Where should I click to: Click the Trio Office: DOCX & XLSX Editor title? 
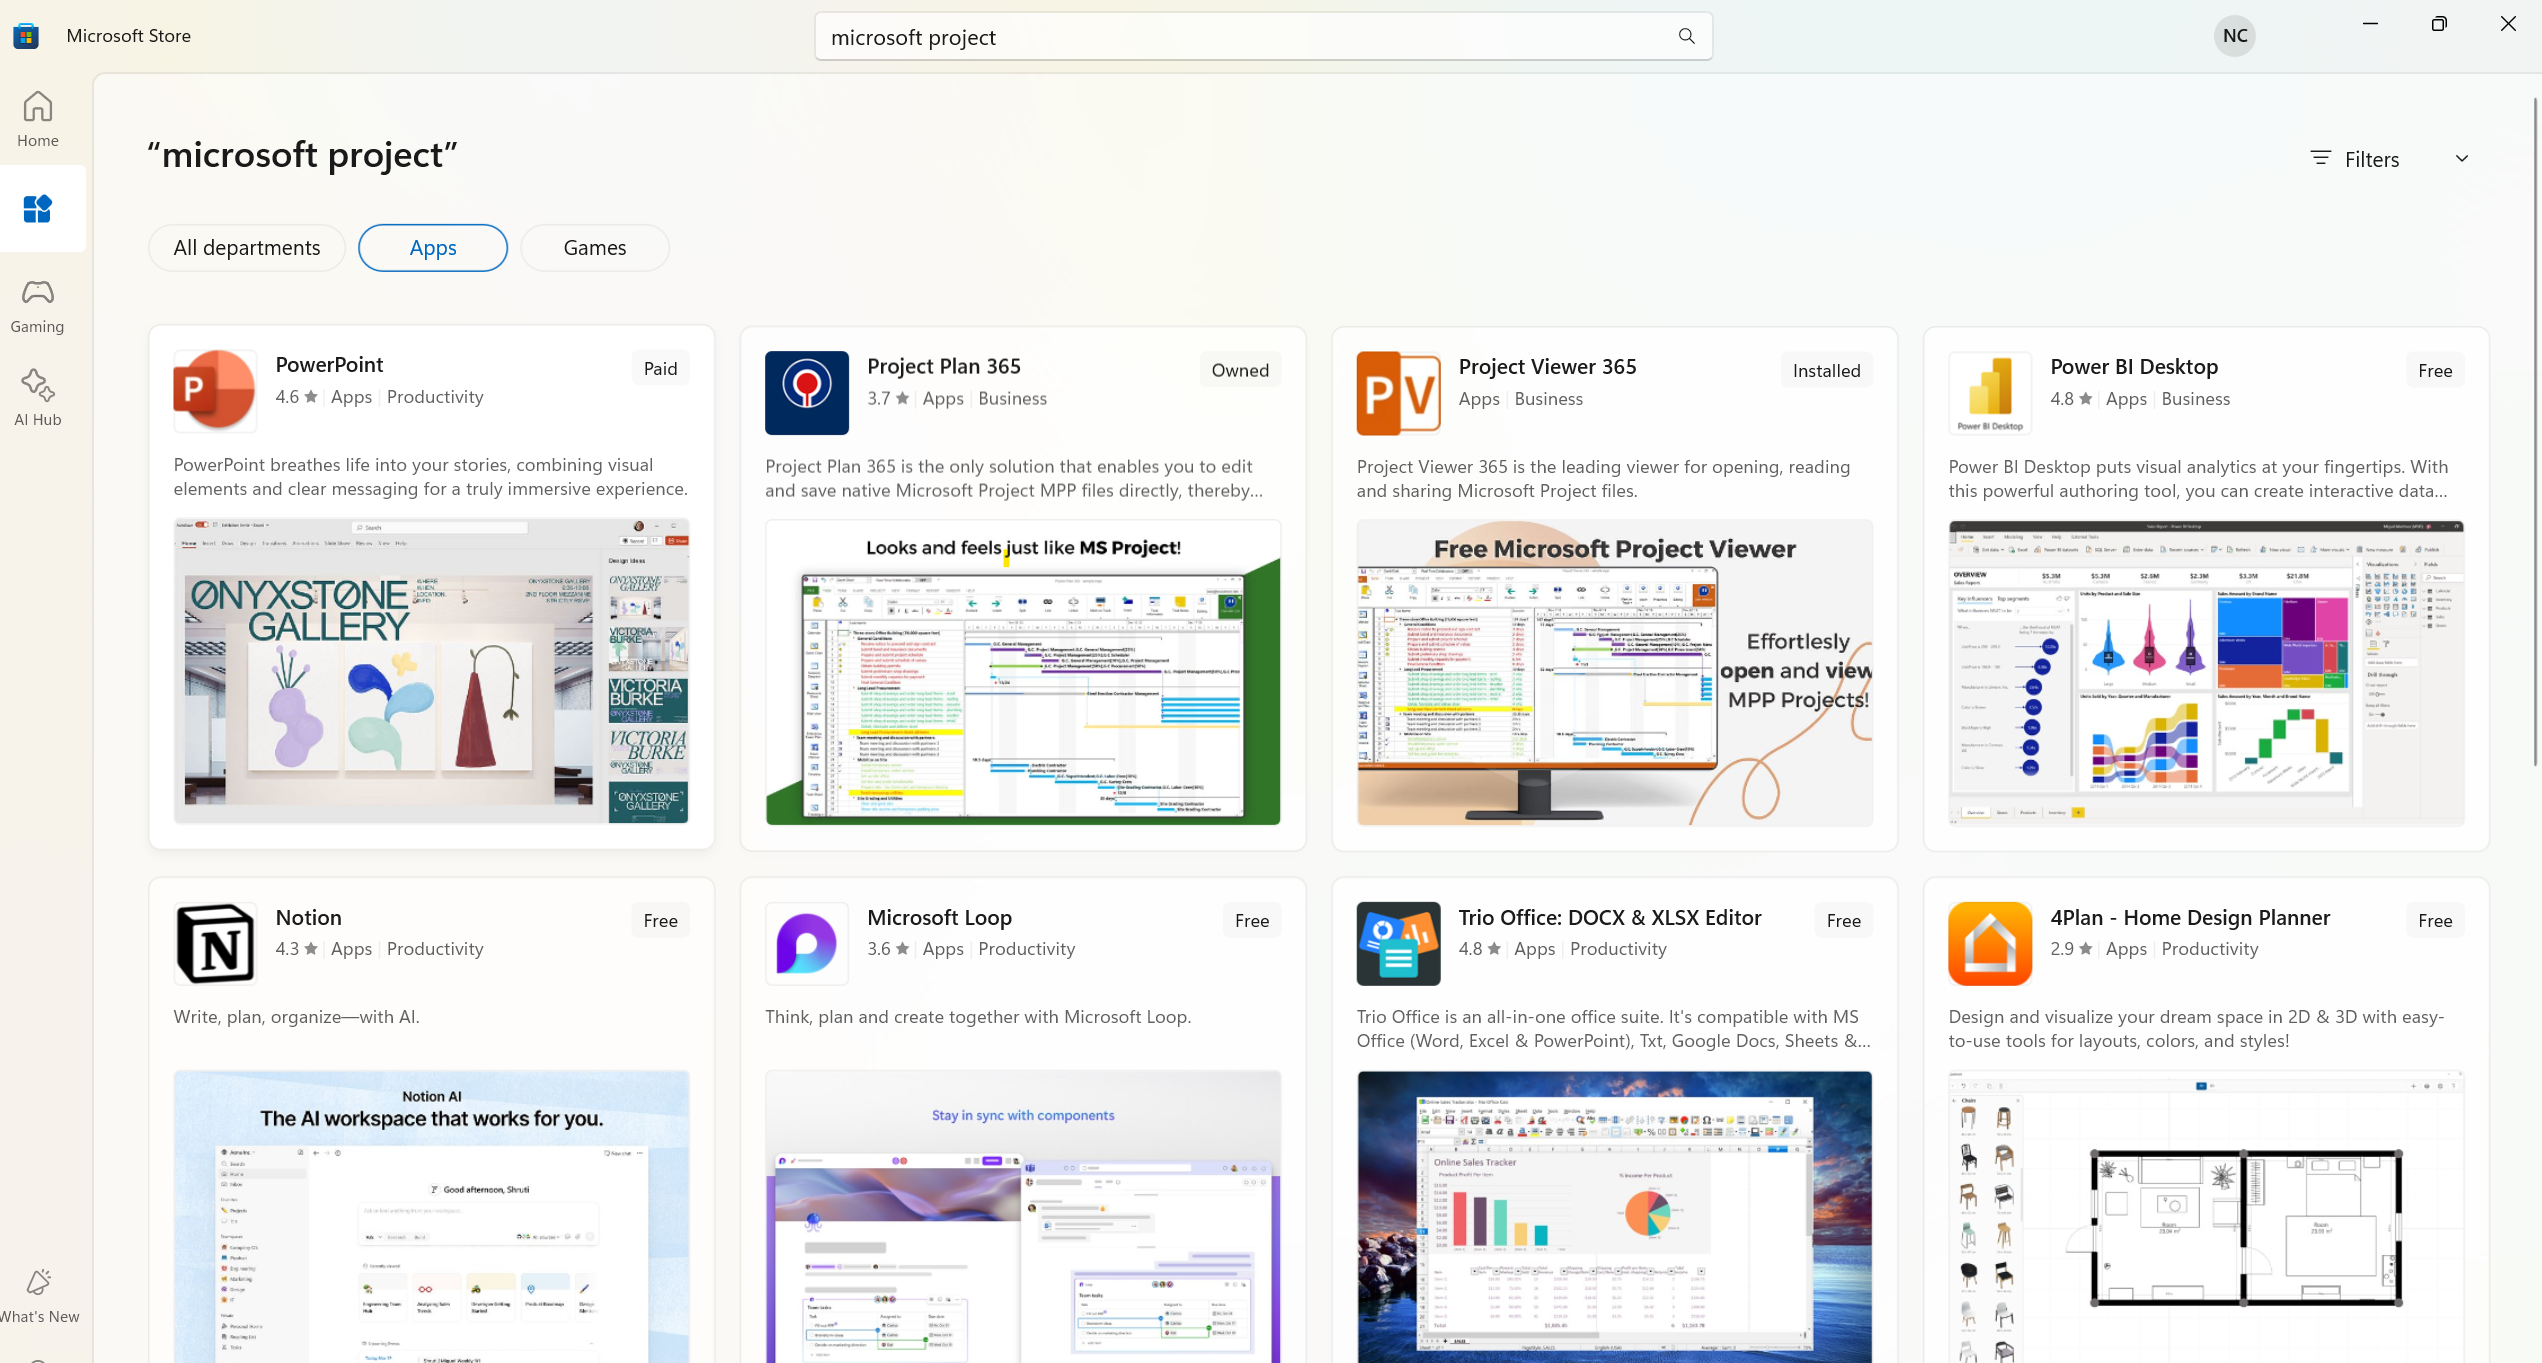click(x=1609, y=918)
